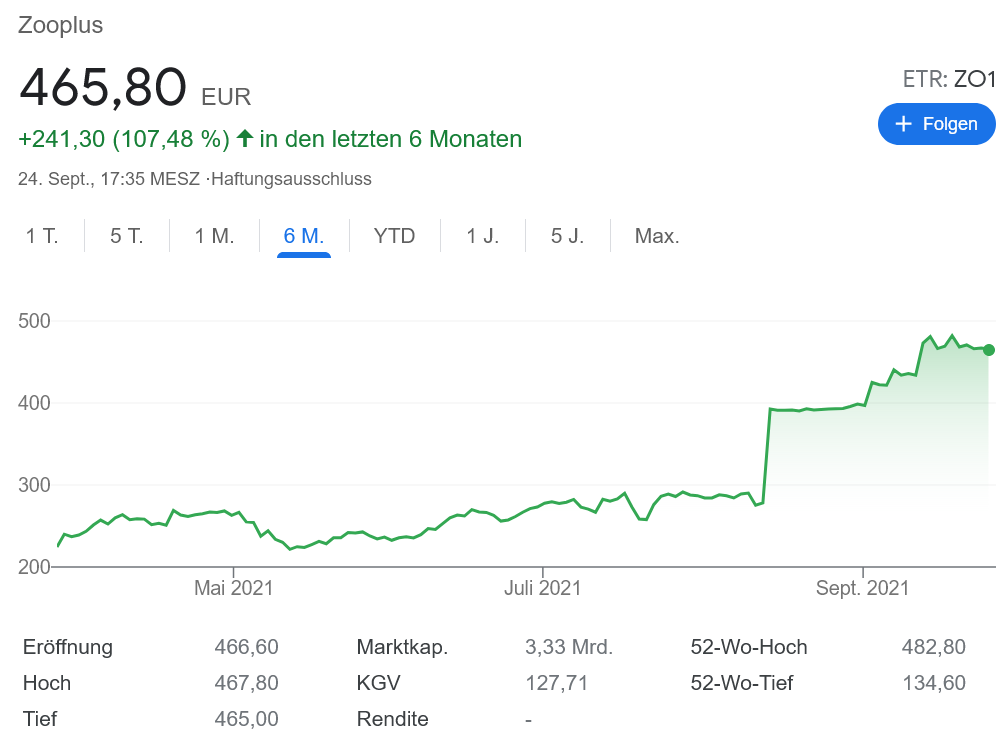
Task: Click the 465,80 current price
Action: pyautogui.click(x=103, y=87)
